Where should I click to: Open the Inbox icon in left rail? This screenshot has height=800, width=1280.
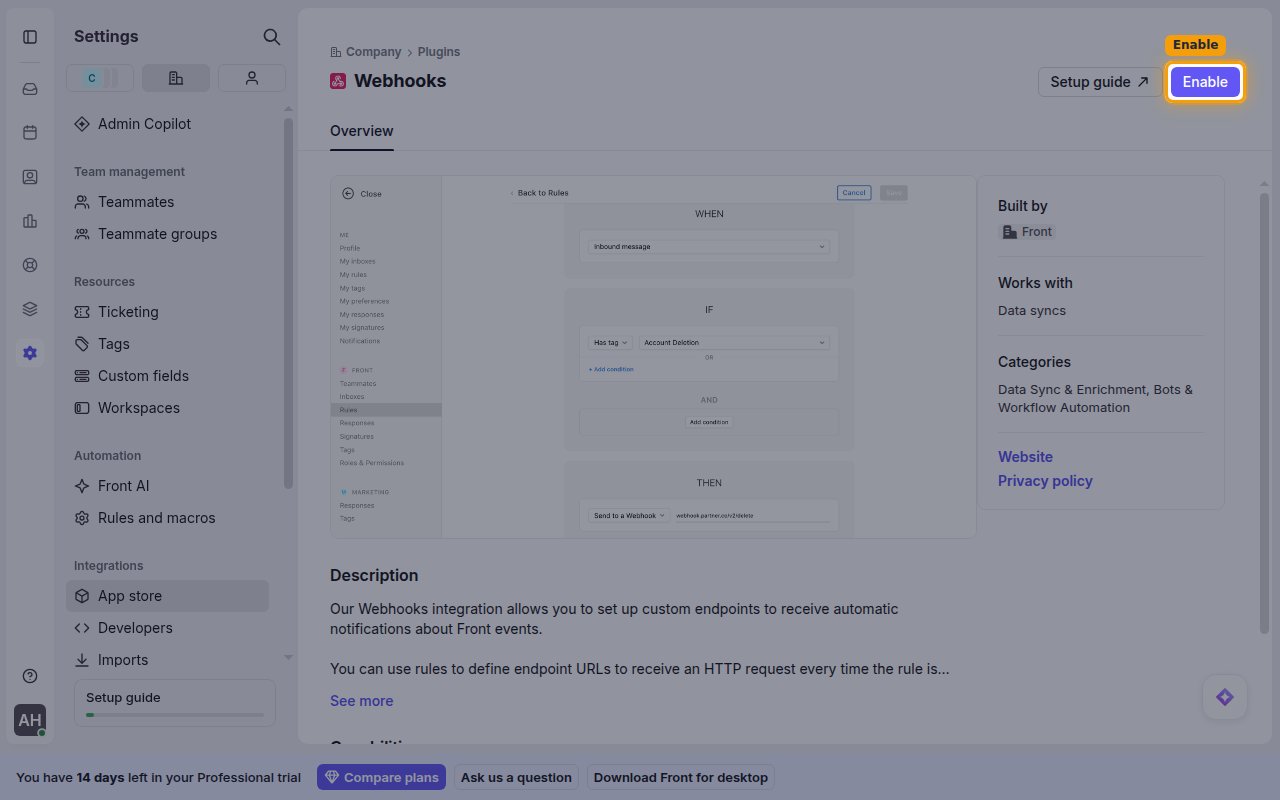pyautogui.click(x=30, y=89)
